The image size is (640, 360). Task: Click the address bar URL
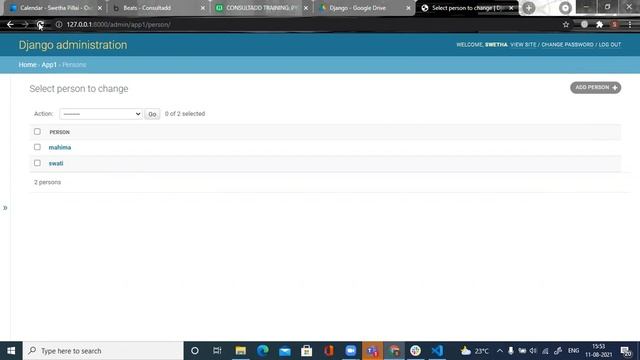(x=118, y=24)
